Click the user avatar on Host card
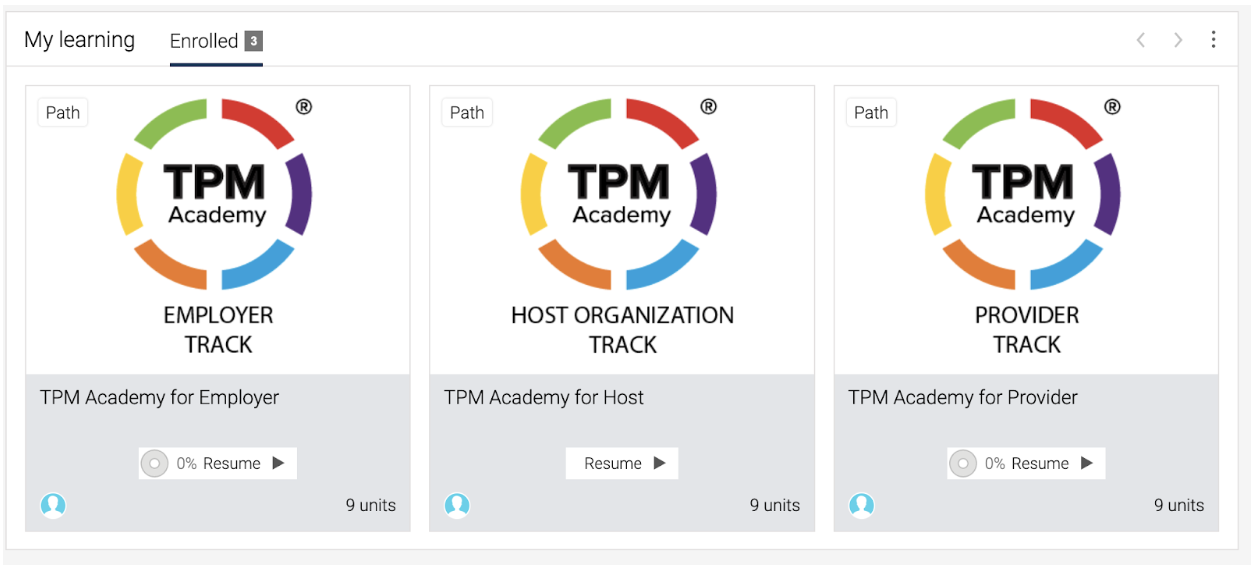 click(x=457, y=505)
